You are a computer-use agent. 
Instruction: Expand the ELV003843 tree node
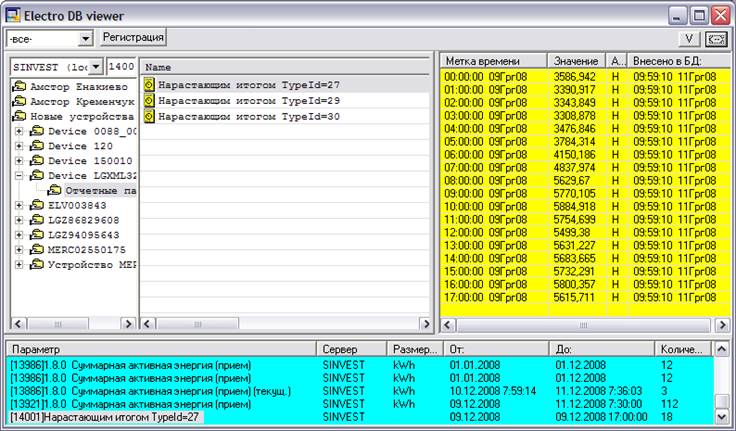(x=20, y=205)
